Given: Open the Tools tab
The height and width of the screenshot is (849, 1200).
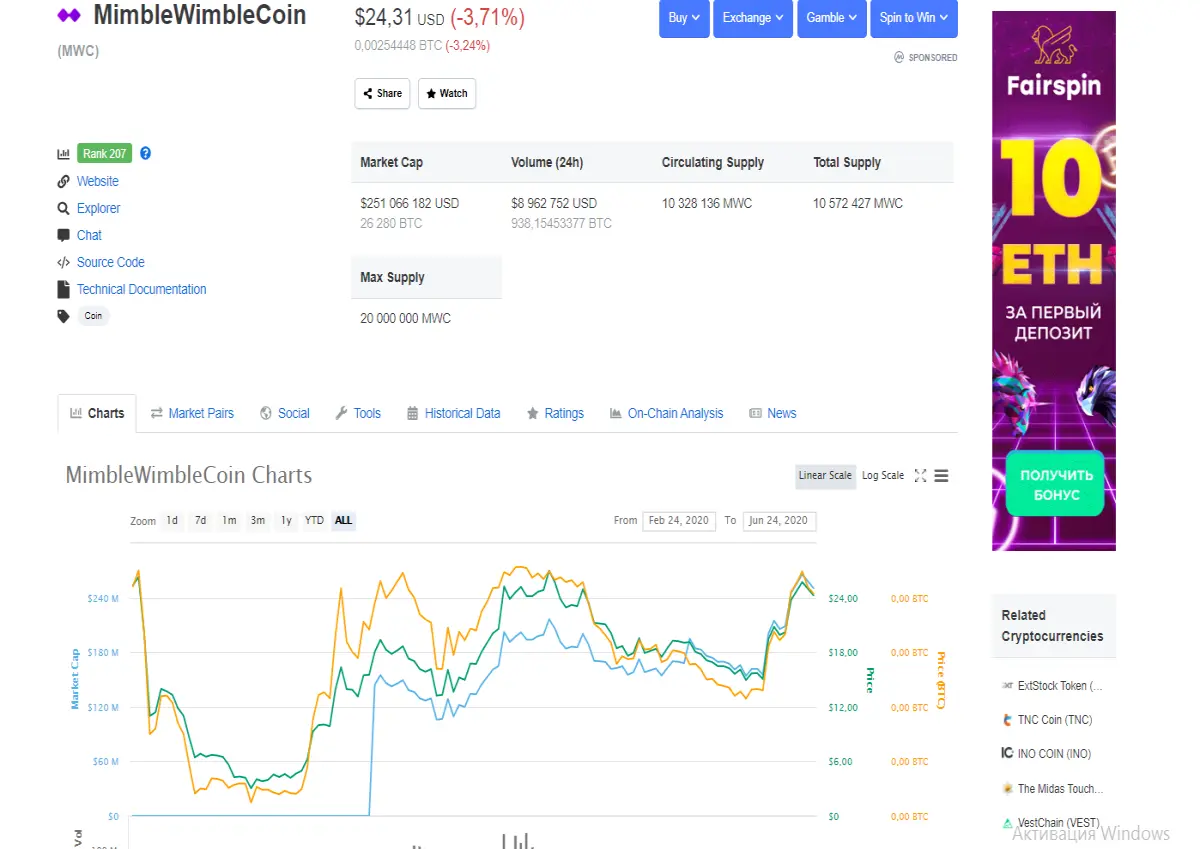Looking at the screenshot, I should pos(358,413).
